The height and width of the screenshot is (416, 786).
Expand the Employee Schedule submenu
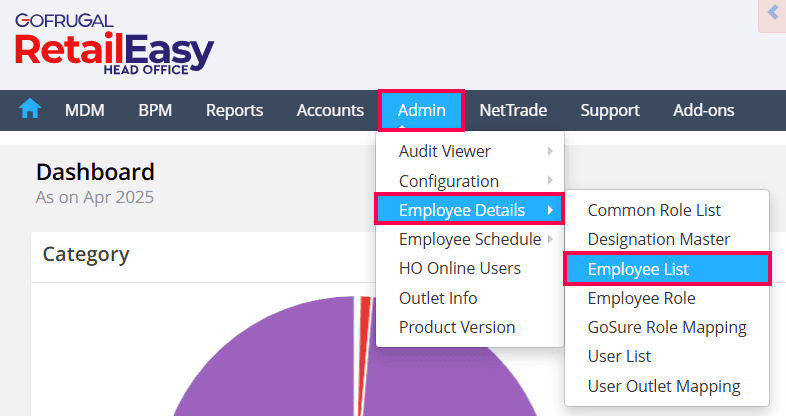click(470, 239)
